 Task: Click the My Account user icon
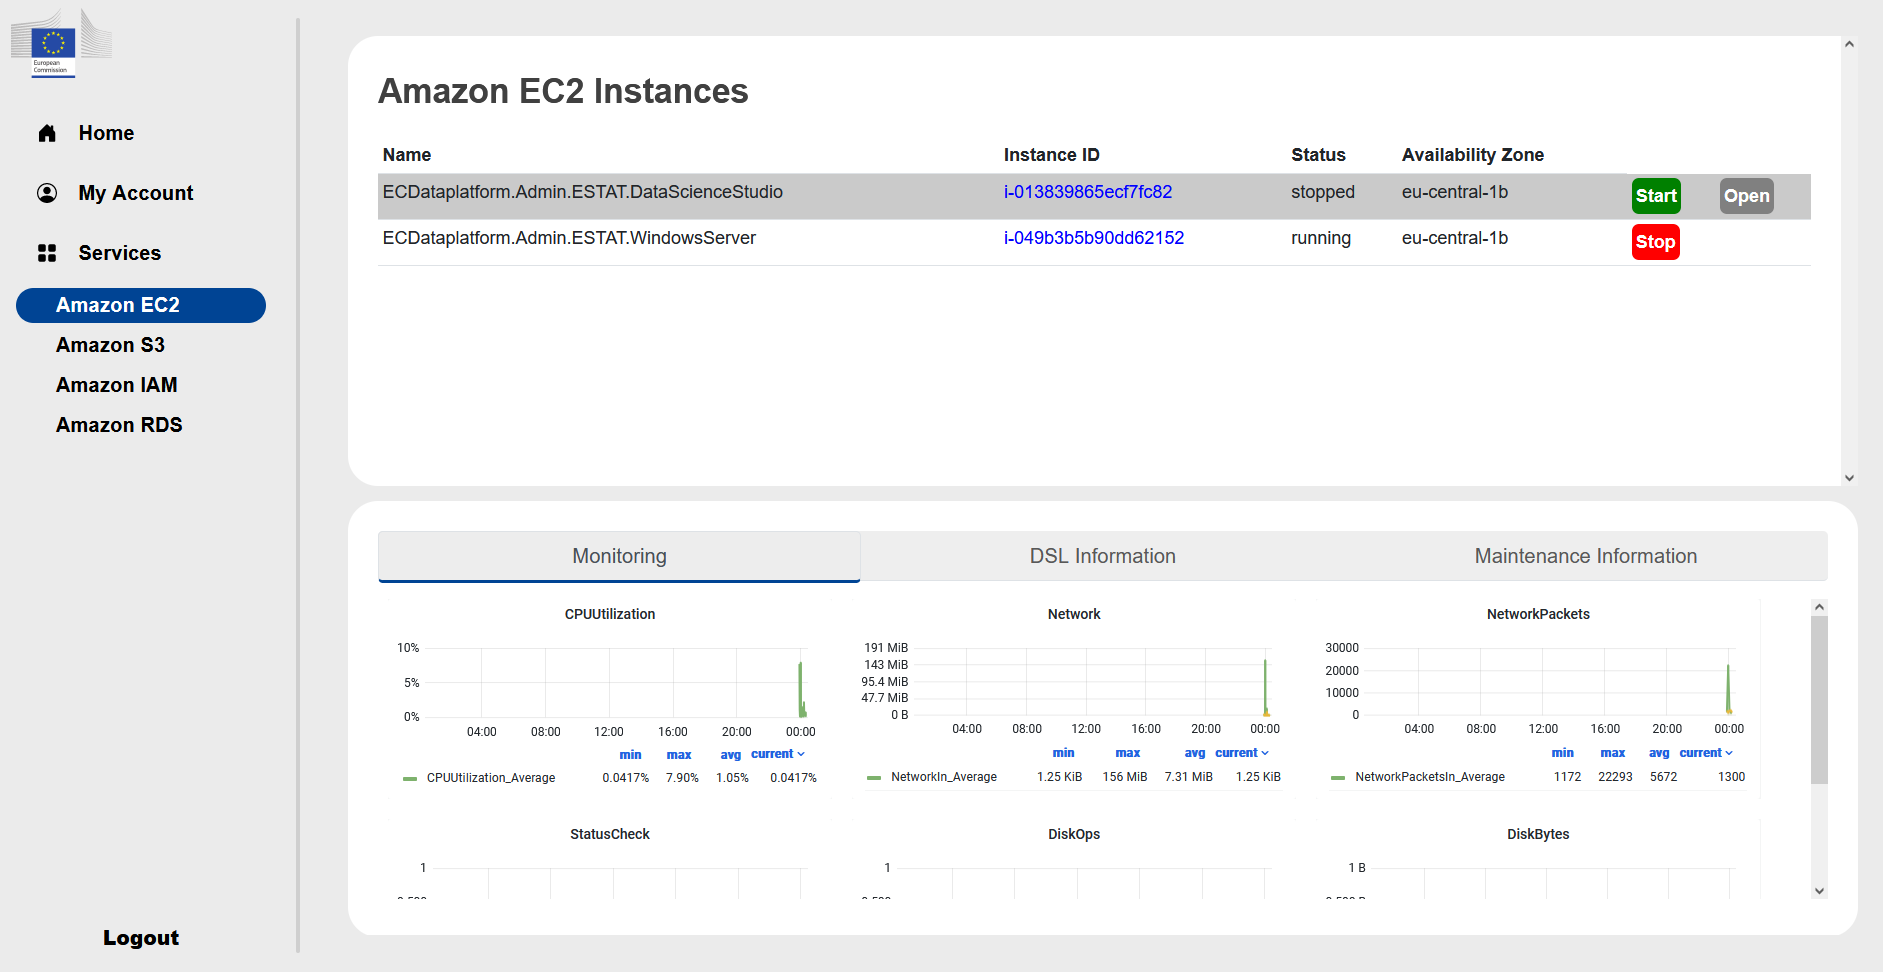(x=47, y=193)
